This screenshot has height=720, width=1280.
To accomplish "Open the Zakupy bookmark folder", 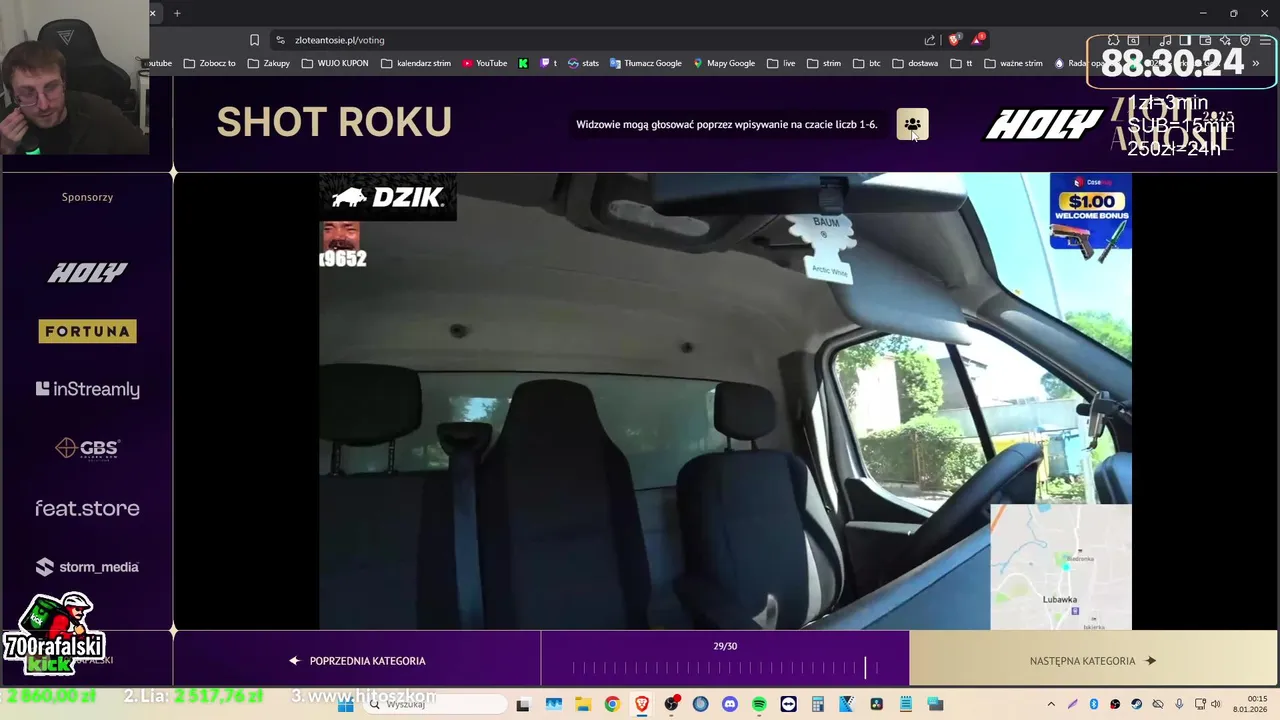I will [x=269, y=63].
